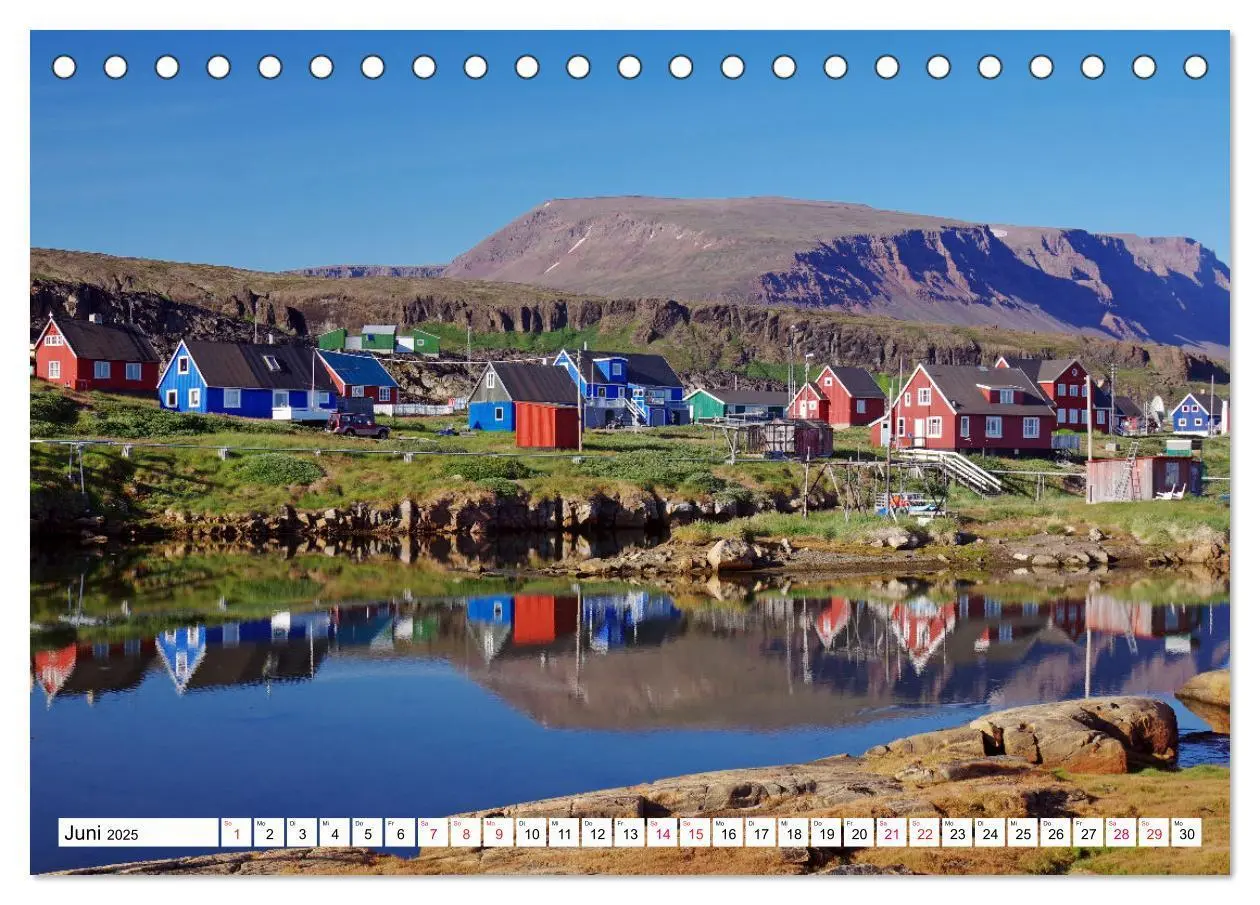Select red Saturday 28 cell

(1121, 833)
